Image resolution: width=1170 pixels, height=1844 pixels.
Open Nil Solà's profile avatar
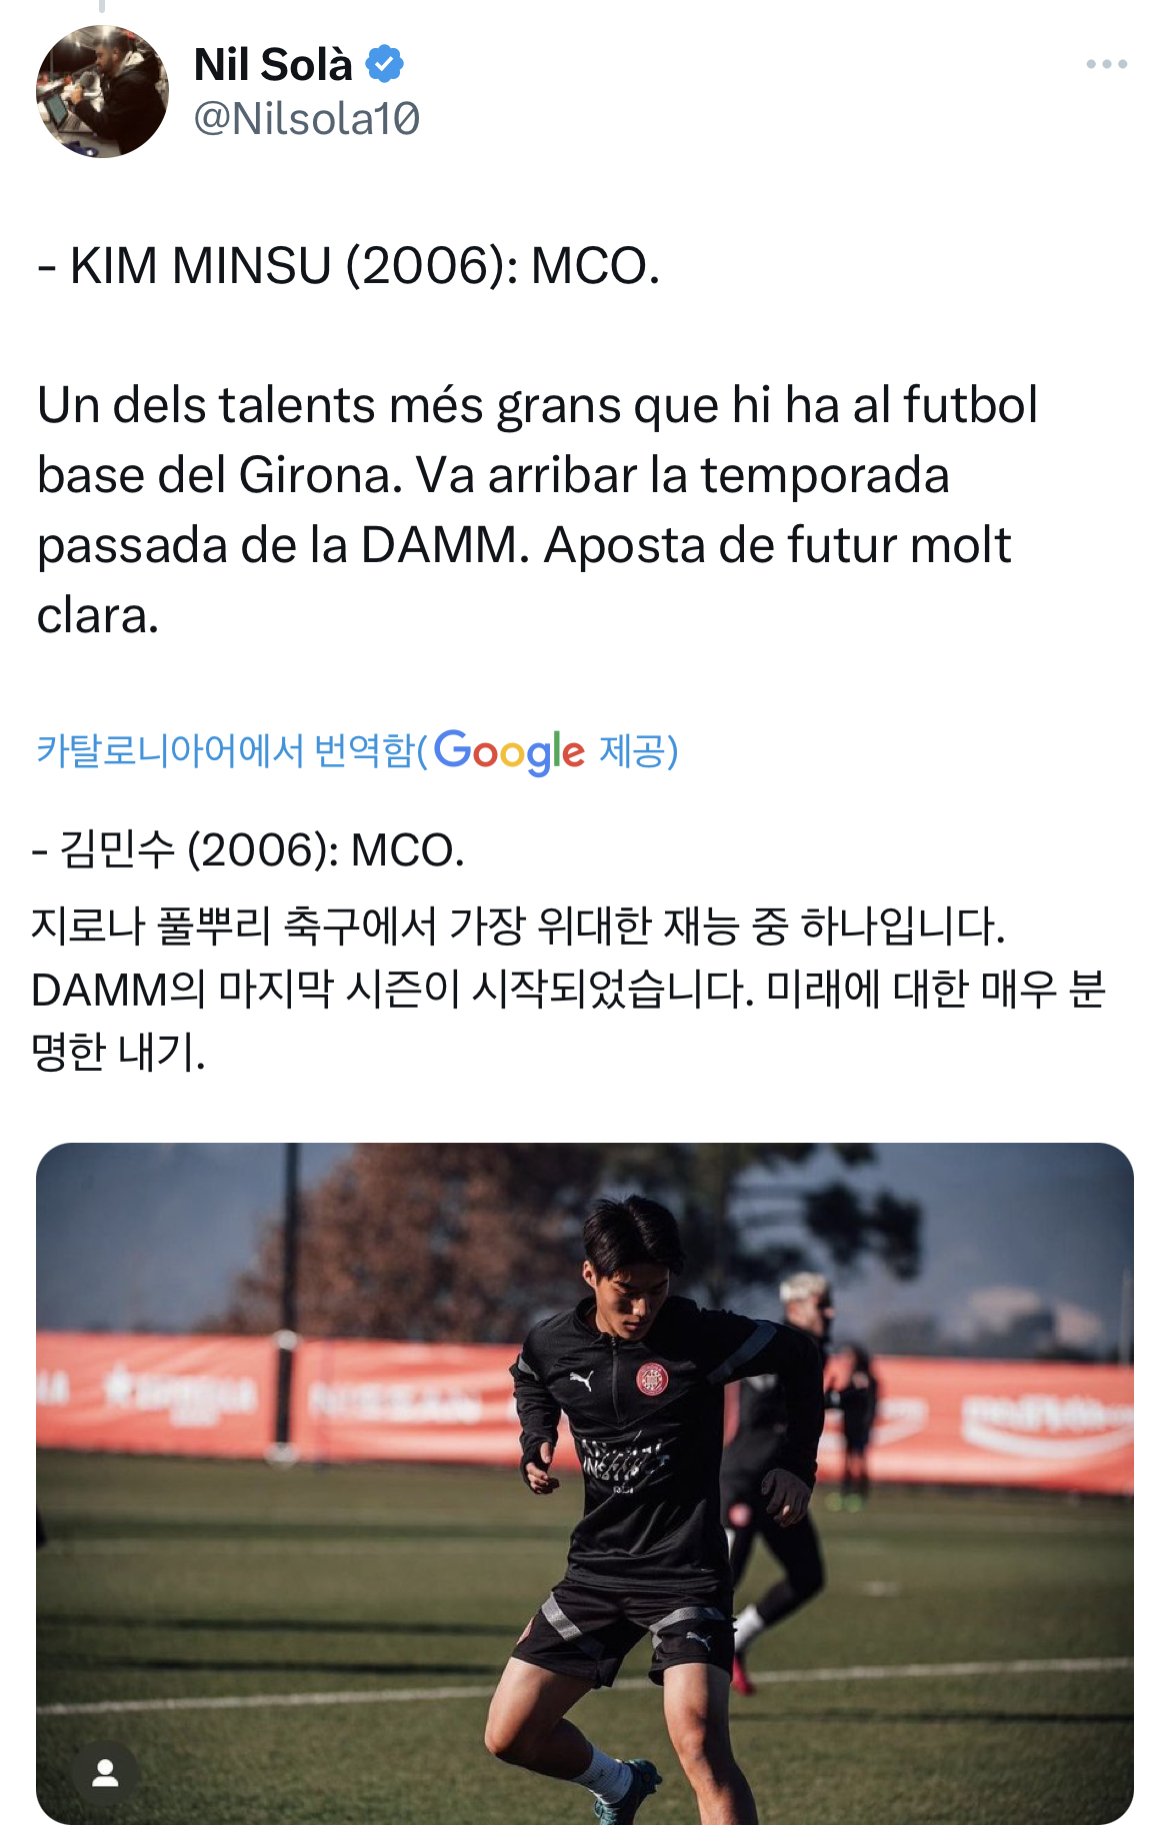[x=102, y=91]
